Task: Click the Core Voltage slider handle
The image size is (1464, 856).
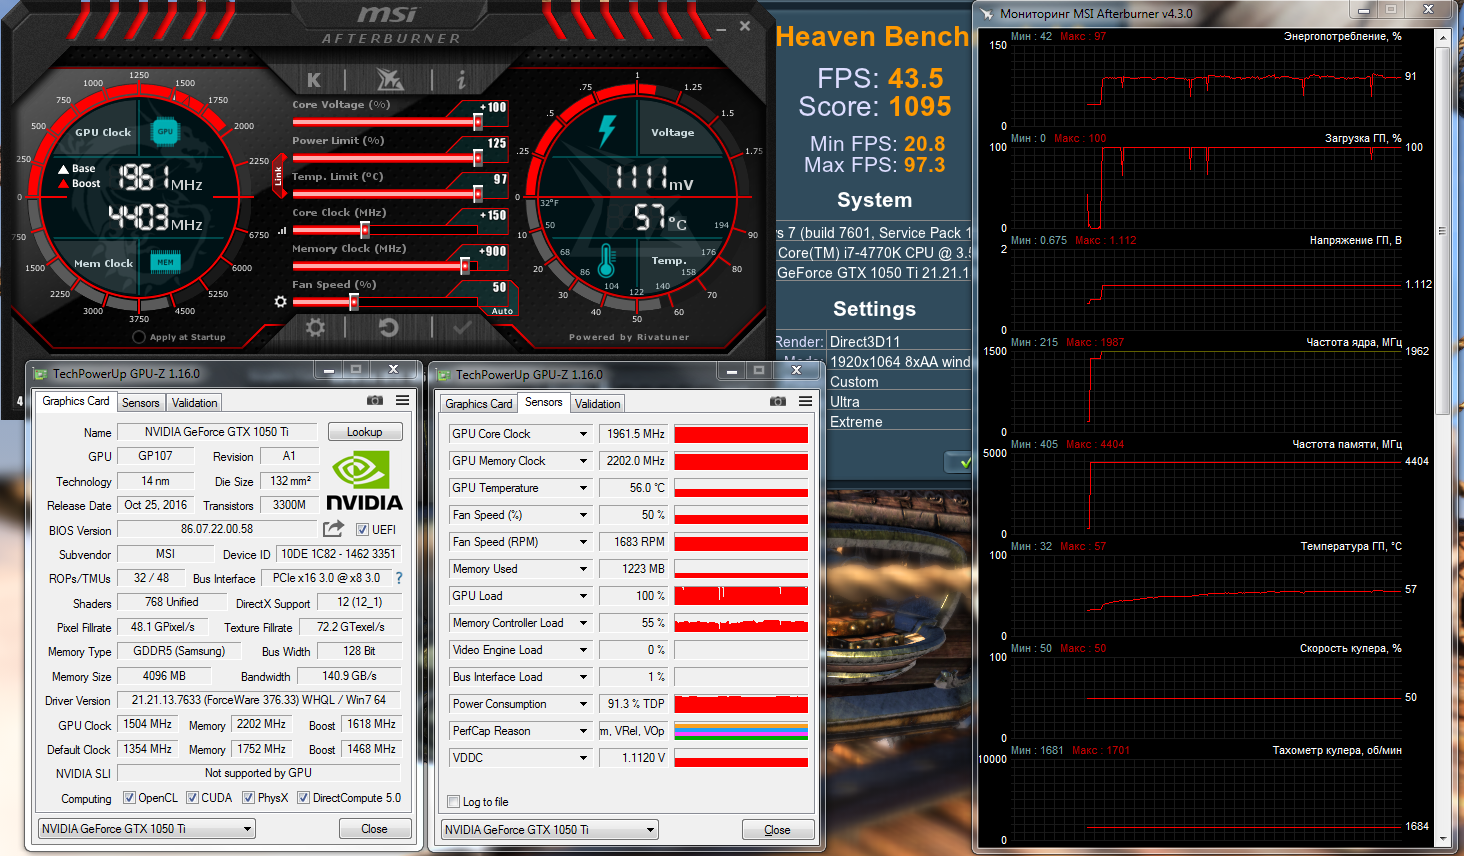Action: [x=478, y=122]
